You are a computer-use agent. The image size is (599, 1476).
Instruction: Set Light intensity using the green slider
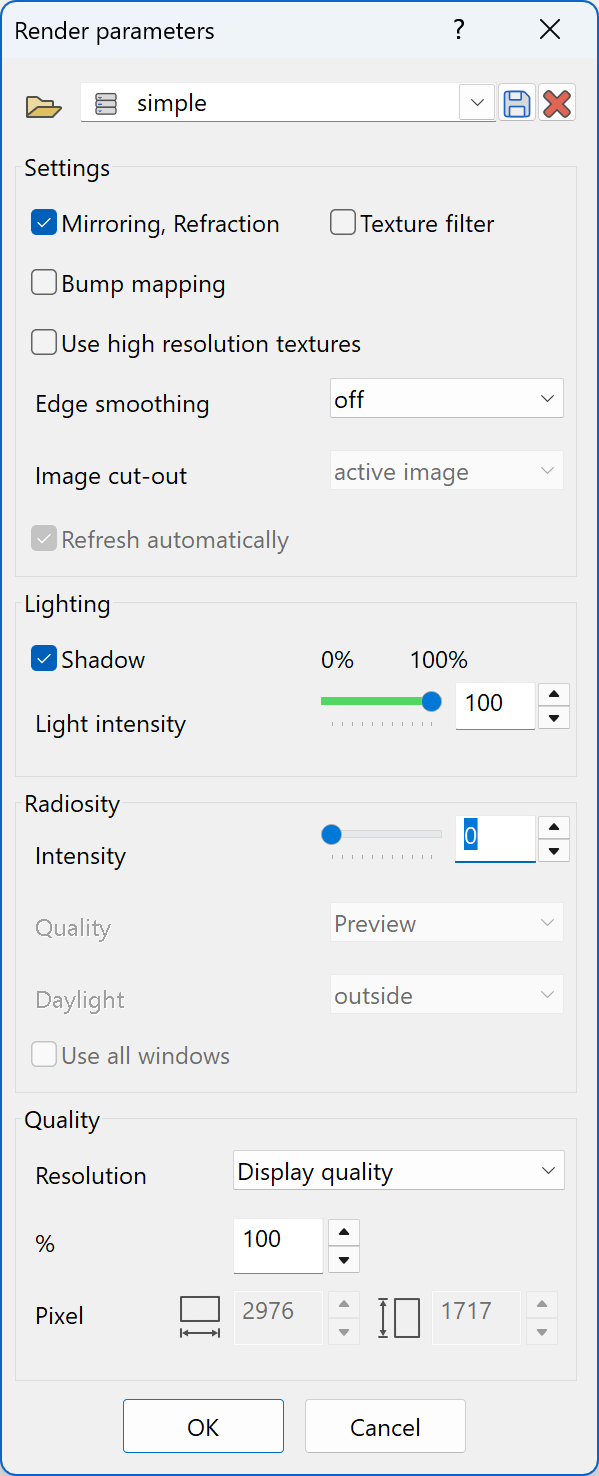[430, 702]
